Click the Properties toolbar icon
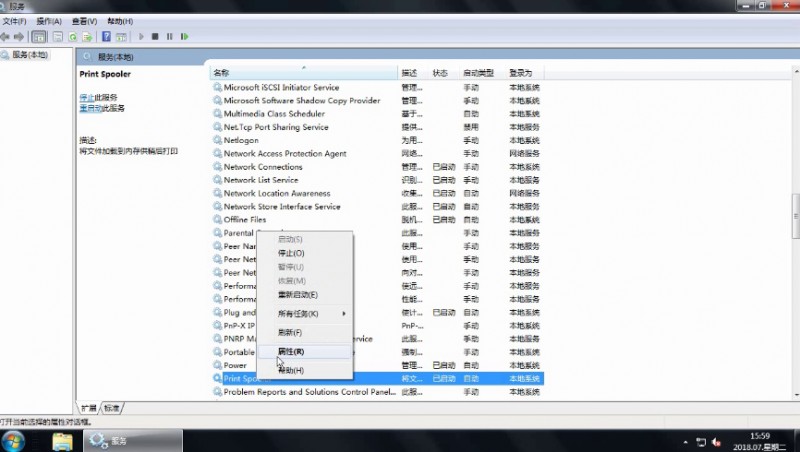The image size is (800, 452). tap(58, 37)
